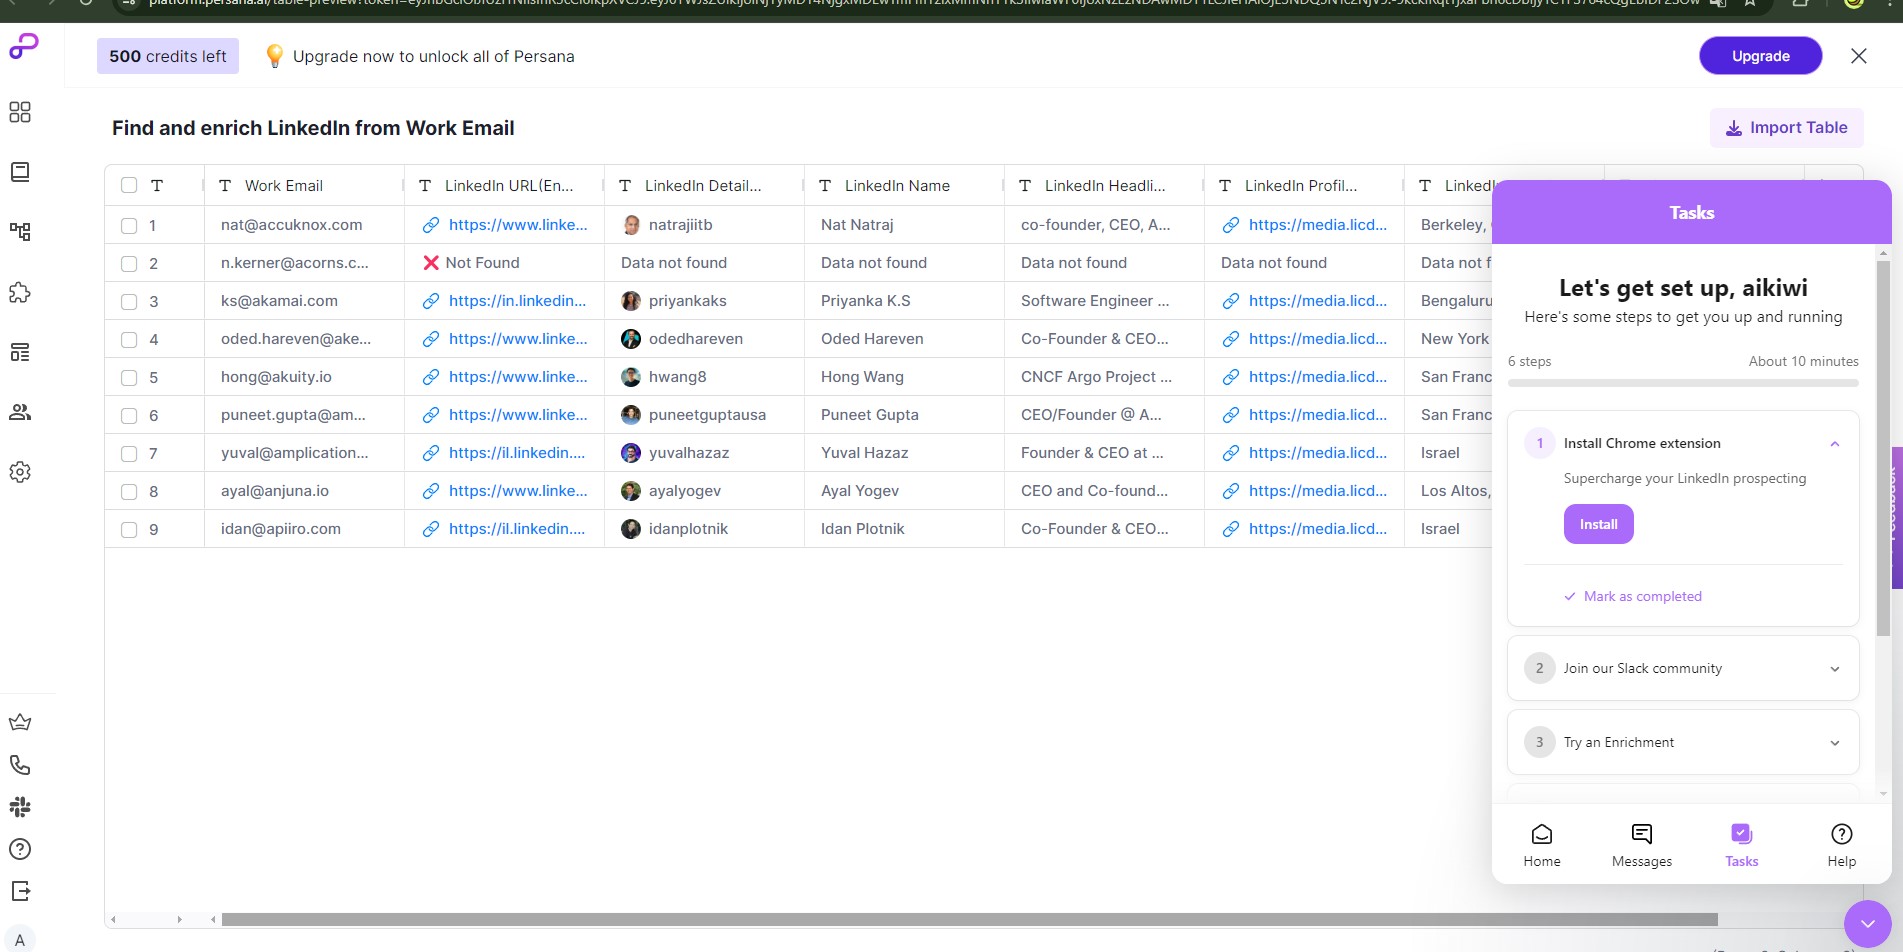The width and height of the screenshot is (1903, 952).
Task: Toggle the select-all checkbox in table header
Action: coord(129,185)
